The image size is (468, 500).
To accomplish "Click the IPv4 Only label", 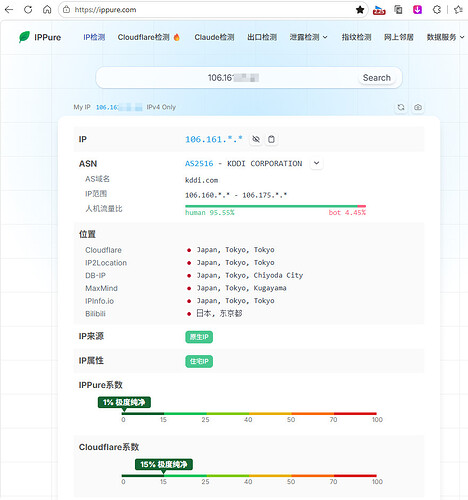I will [161, 107].
